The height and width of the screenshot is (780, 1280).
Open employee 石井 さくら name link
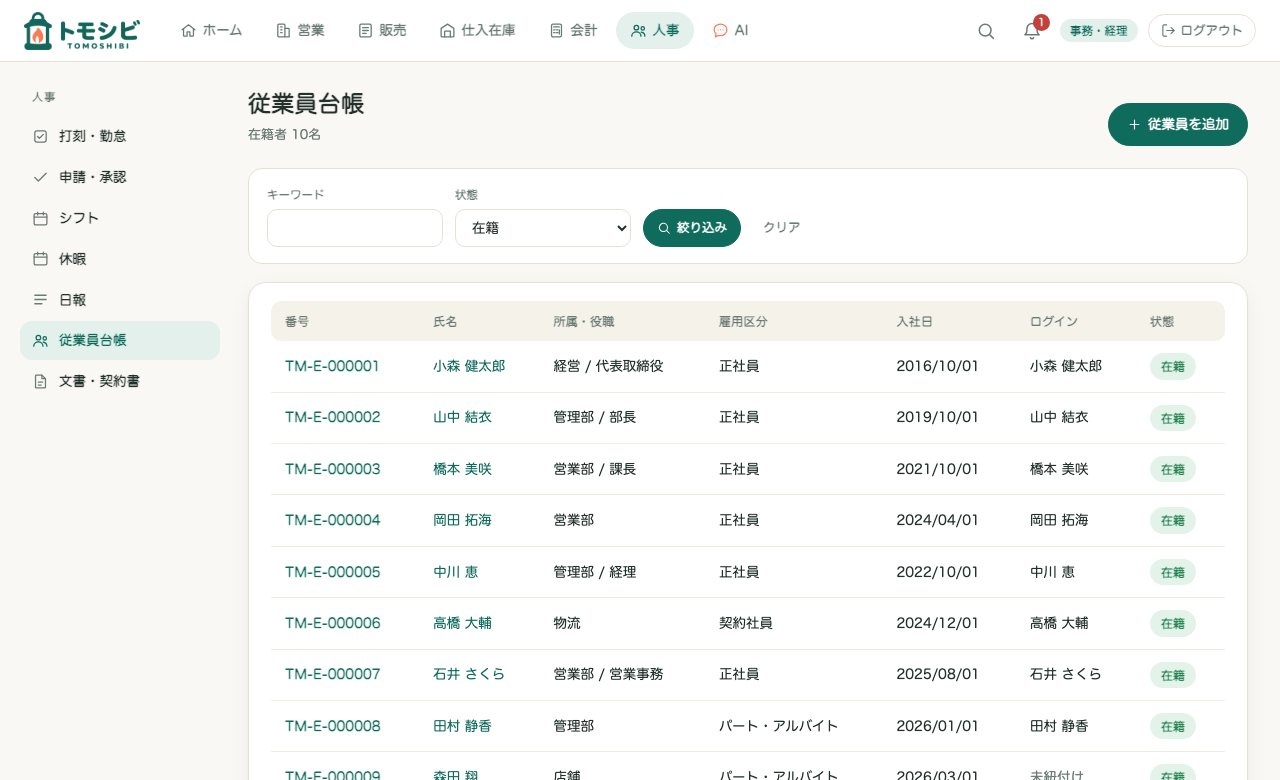tap(469, 674)
